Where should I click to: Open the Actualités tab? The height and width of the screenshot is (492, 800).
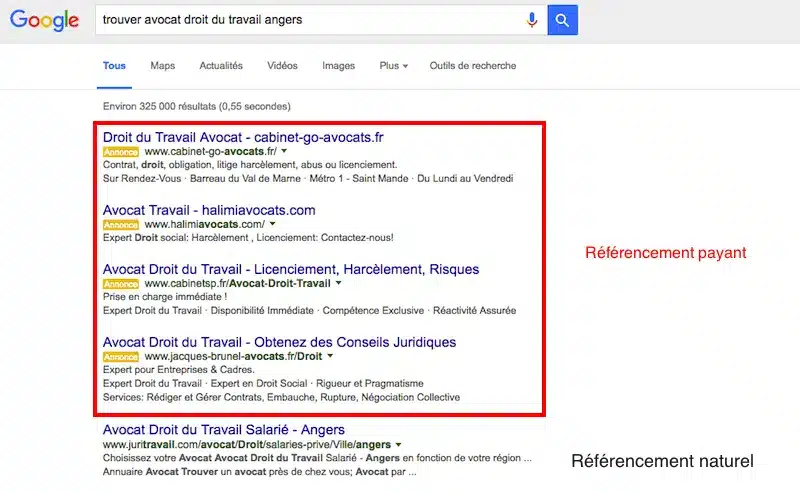pyautogui.click(x=221, y=66)
